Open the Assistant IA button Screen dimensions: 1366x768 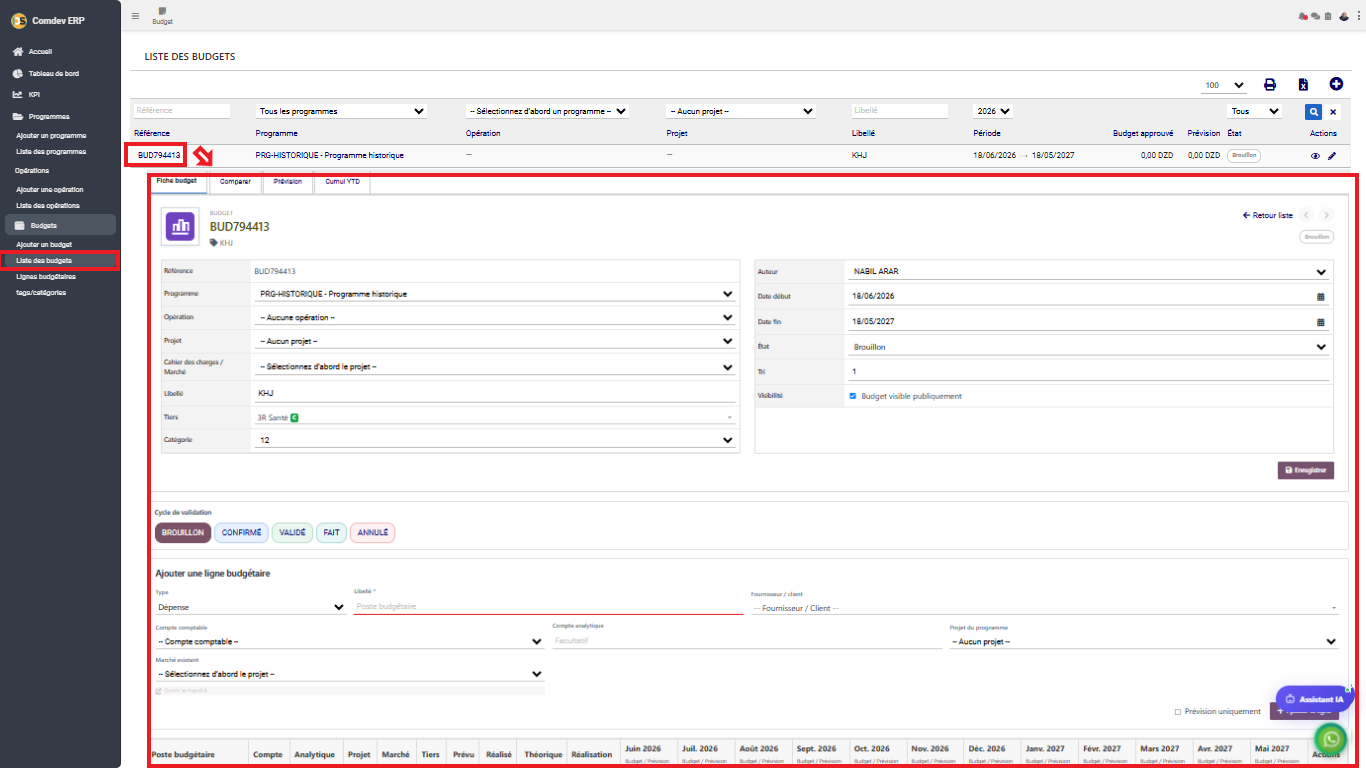coord(1314,699)
